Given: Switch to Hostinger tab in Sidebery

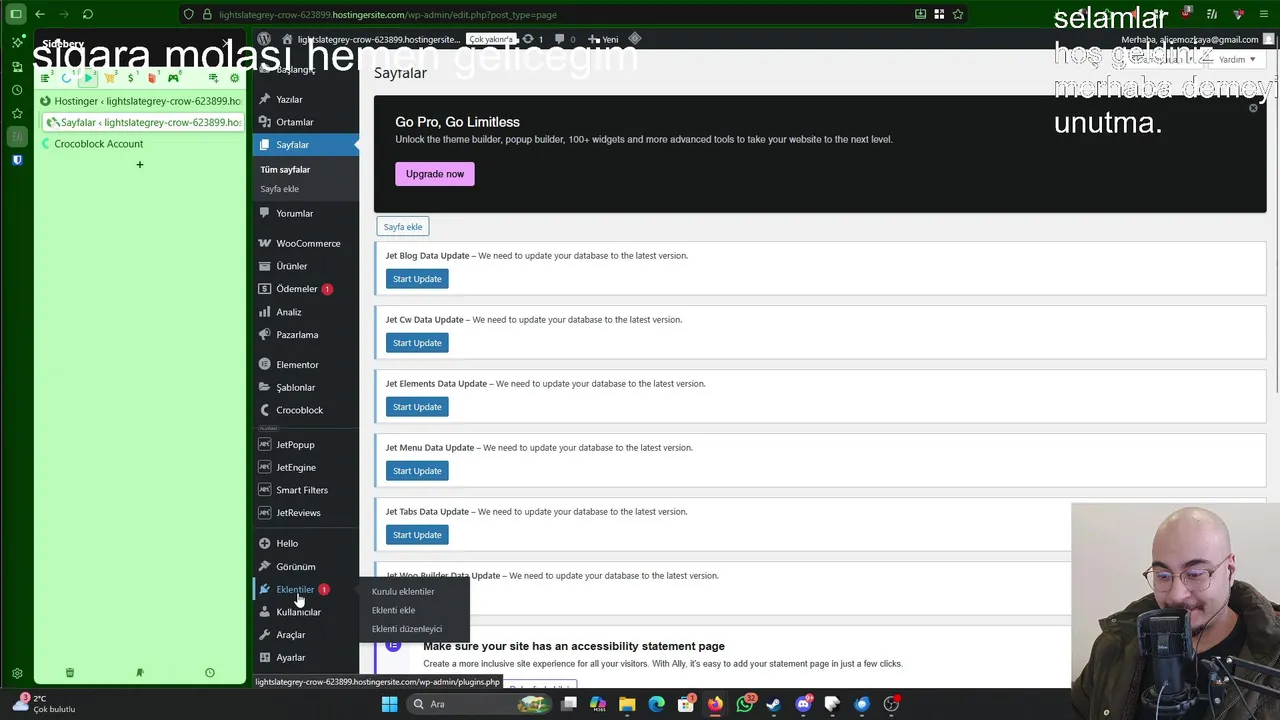Looking at the screenshot, I should tap(141, 101).
